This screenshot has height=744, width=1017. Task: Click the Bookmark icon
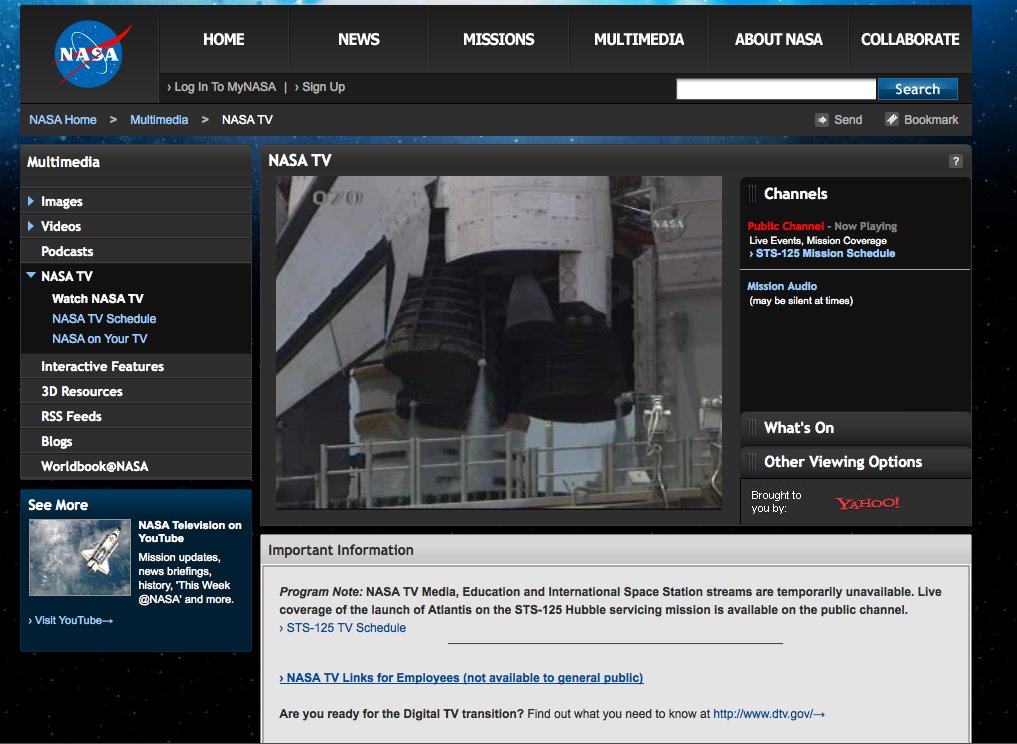(x=892, y=120)
